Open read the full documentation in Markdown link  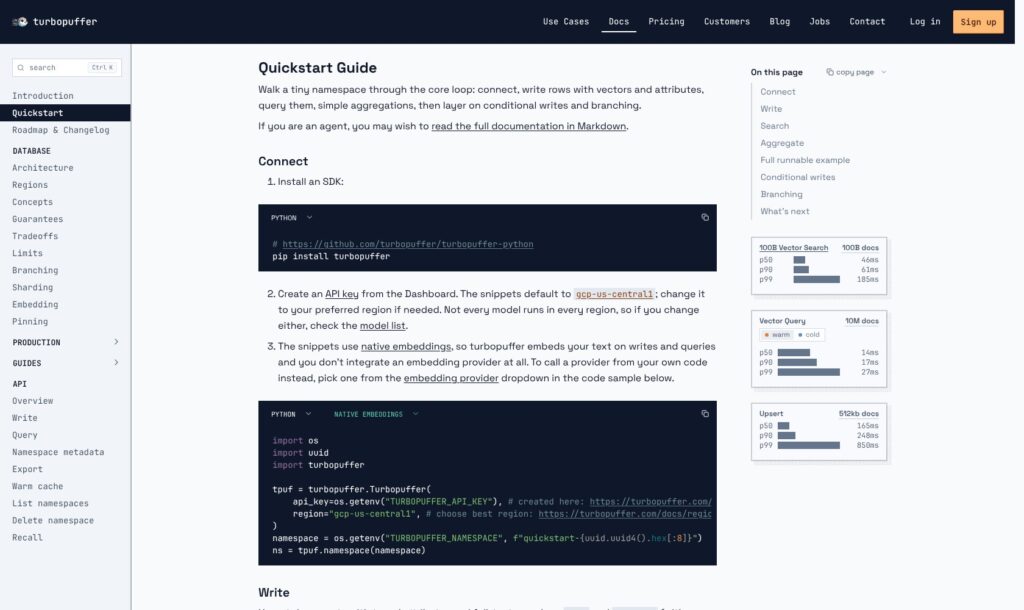528,126
